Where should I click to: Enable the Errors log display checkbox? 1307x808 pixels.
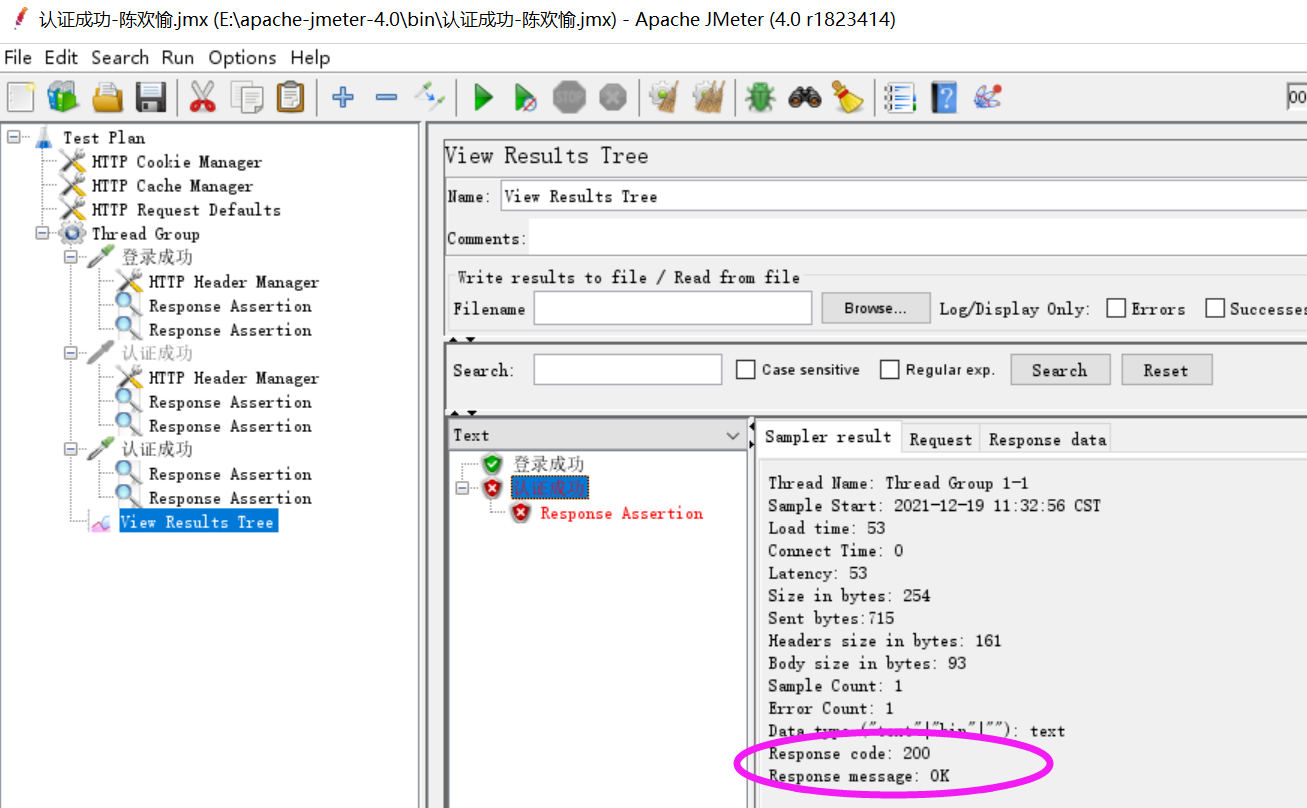pos(1117,308)
